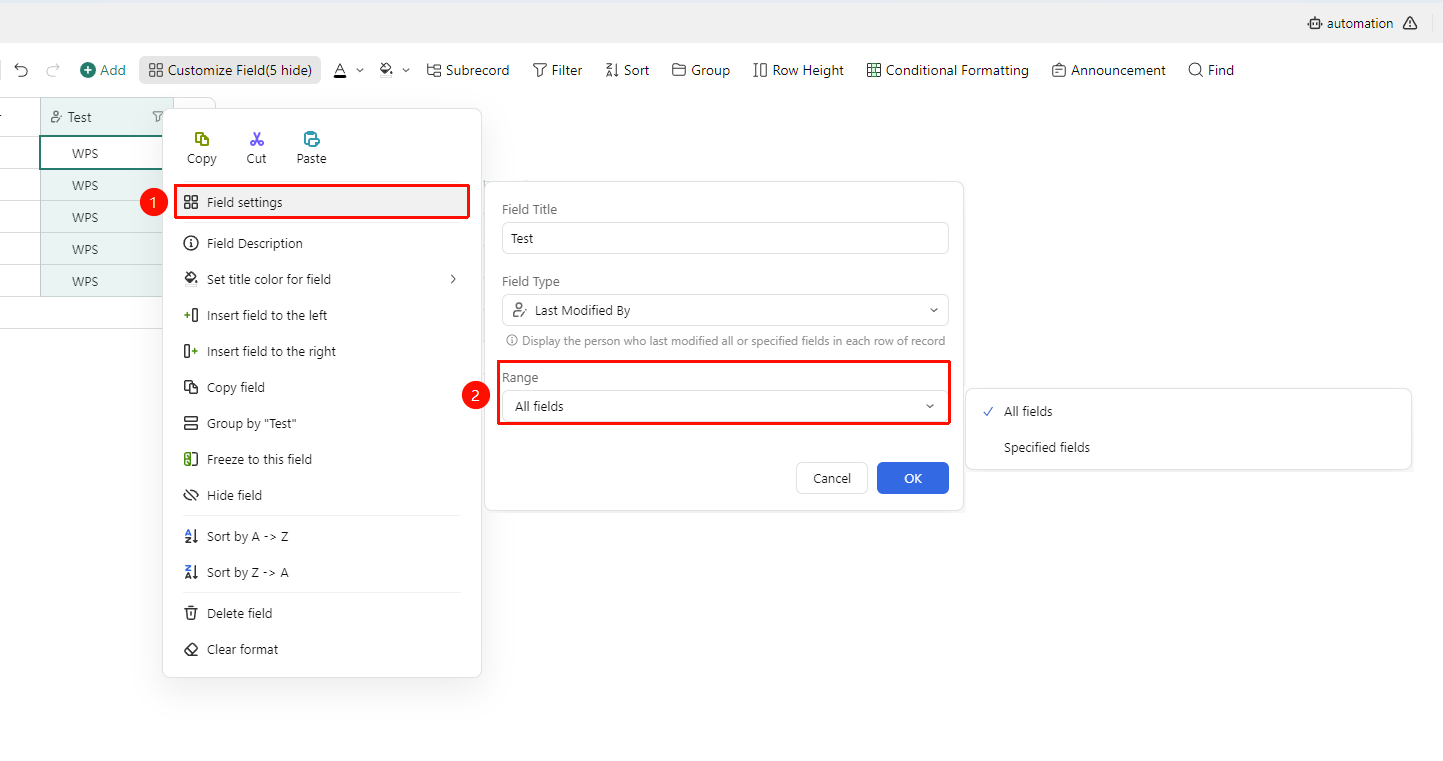The height and width of the screenshot is (761, 1443).
Task: Open the Find search tool
Action: pyautogui.click(x=1210, y=70)
